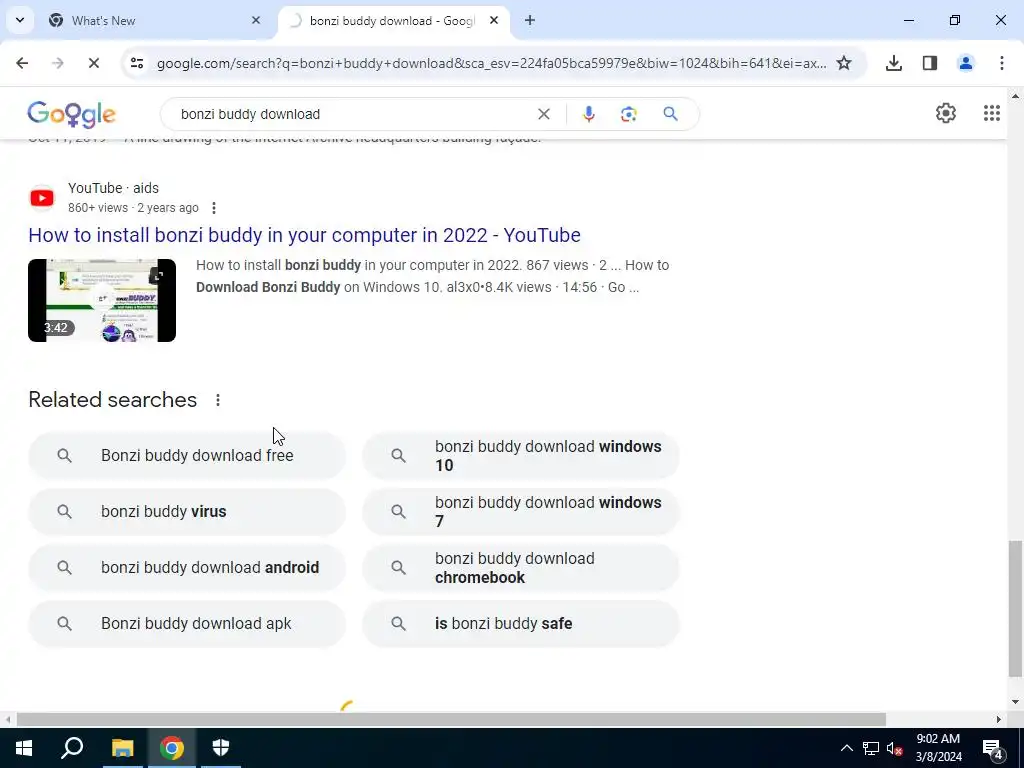Select the bonzi buddy download tab
The height and width of the screenshot is (768, 1024).
pyautogui.click(x=393, y=20)
